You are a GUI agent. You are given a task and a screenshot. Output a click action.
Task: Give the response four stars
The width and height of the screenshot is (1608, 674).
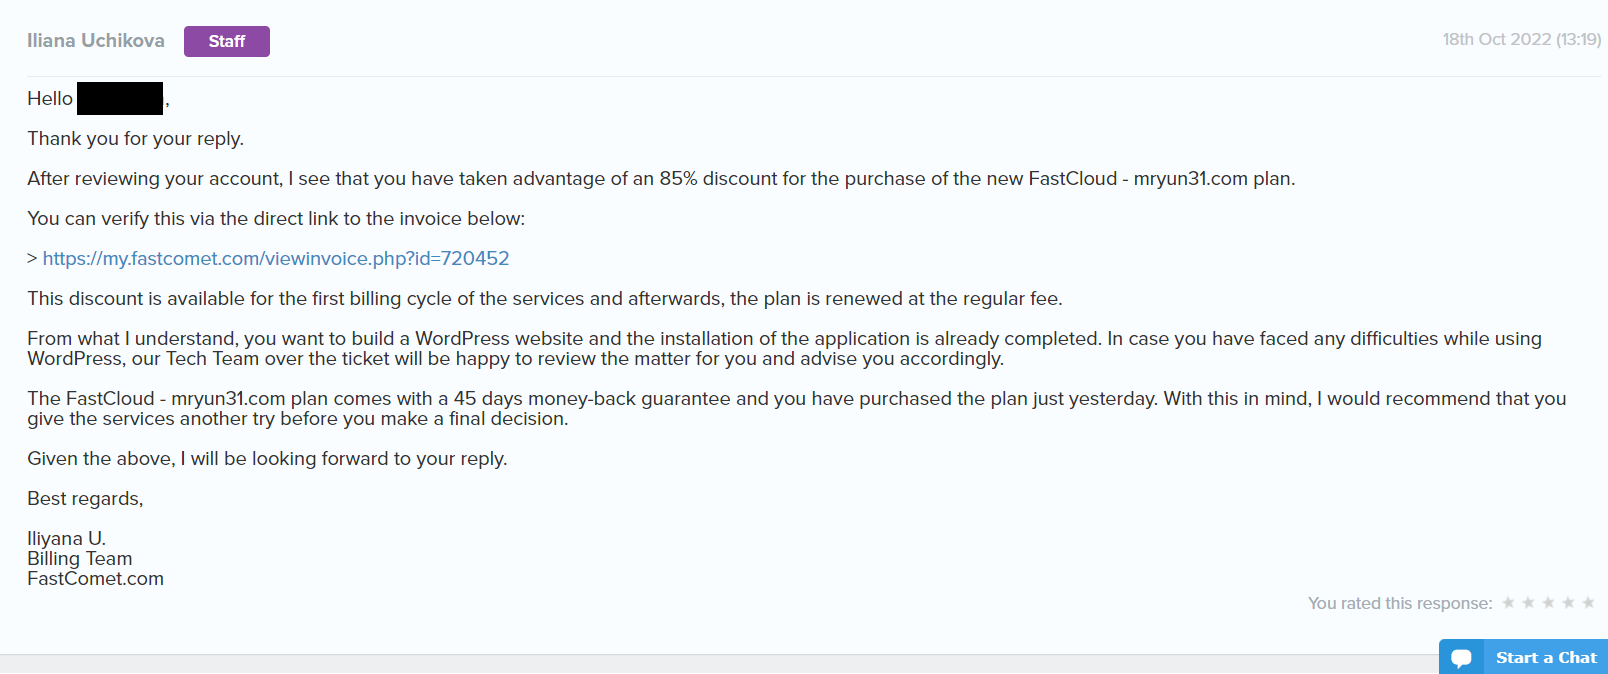pos(1568,602)
